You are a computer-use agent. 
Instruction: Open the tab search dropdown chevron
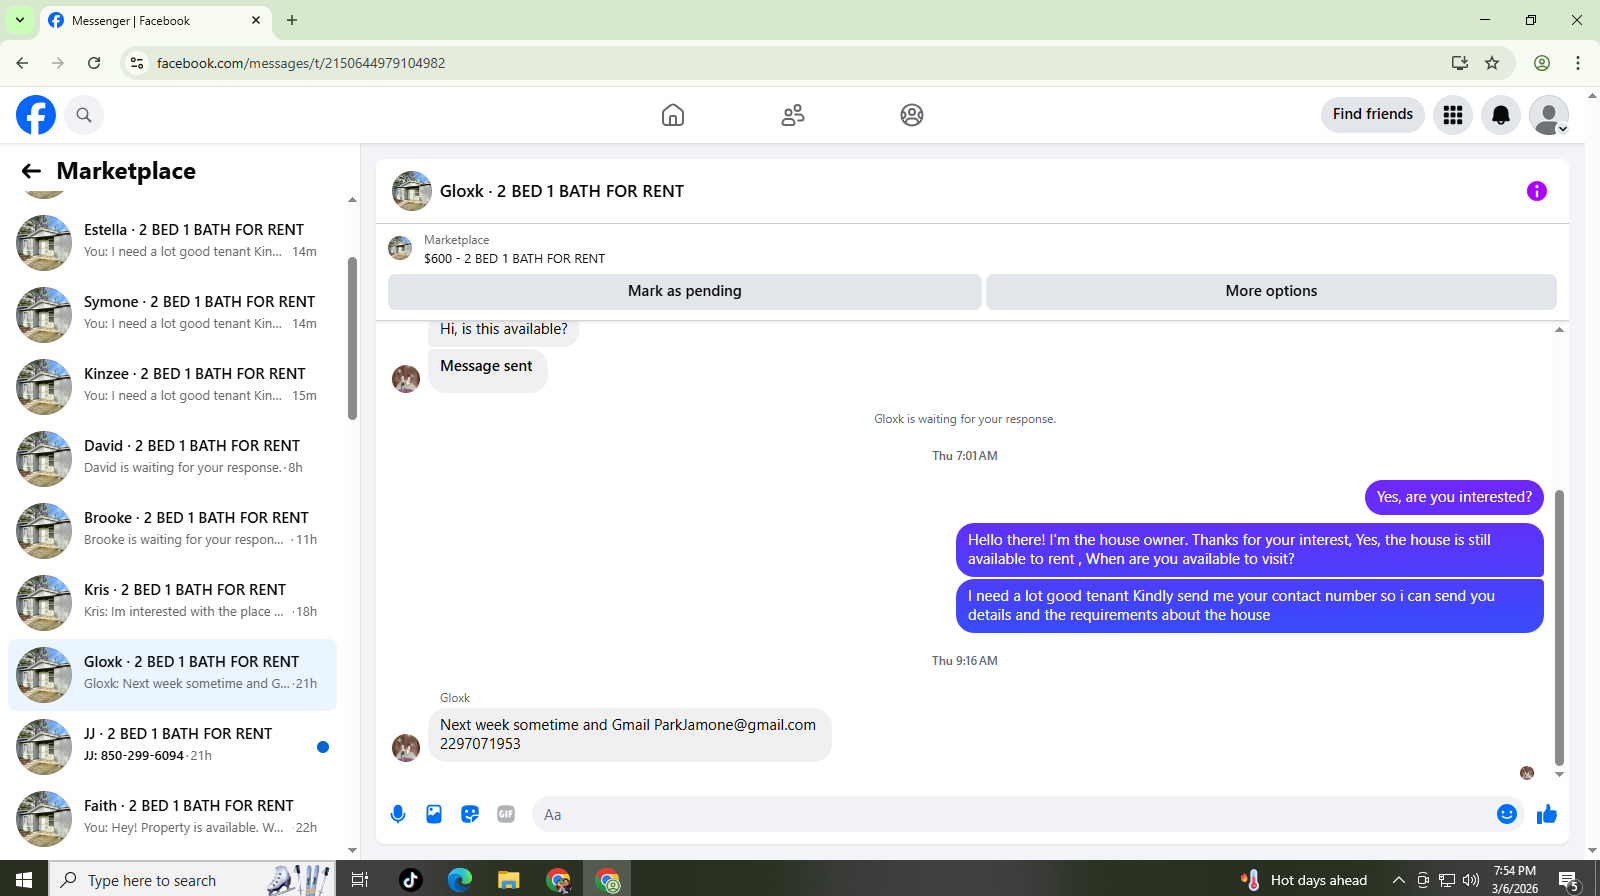20,20
